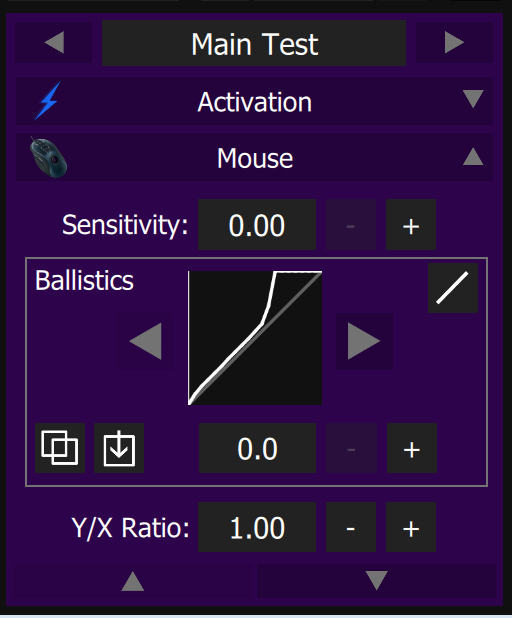Go to next config right of Main Test
The width and height of the screenshot is (512, 618).
[454, 43]
